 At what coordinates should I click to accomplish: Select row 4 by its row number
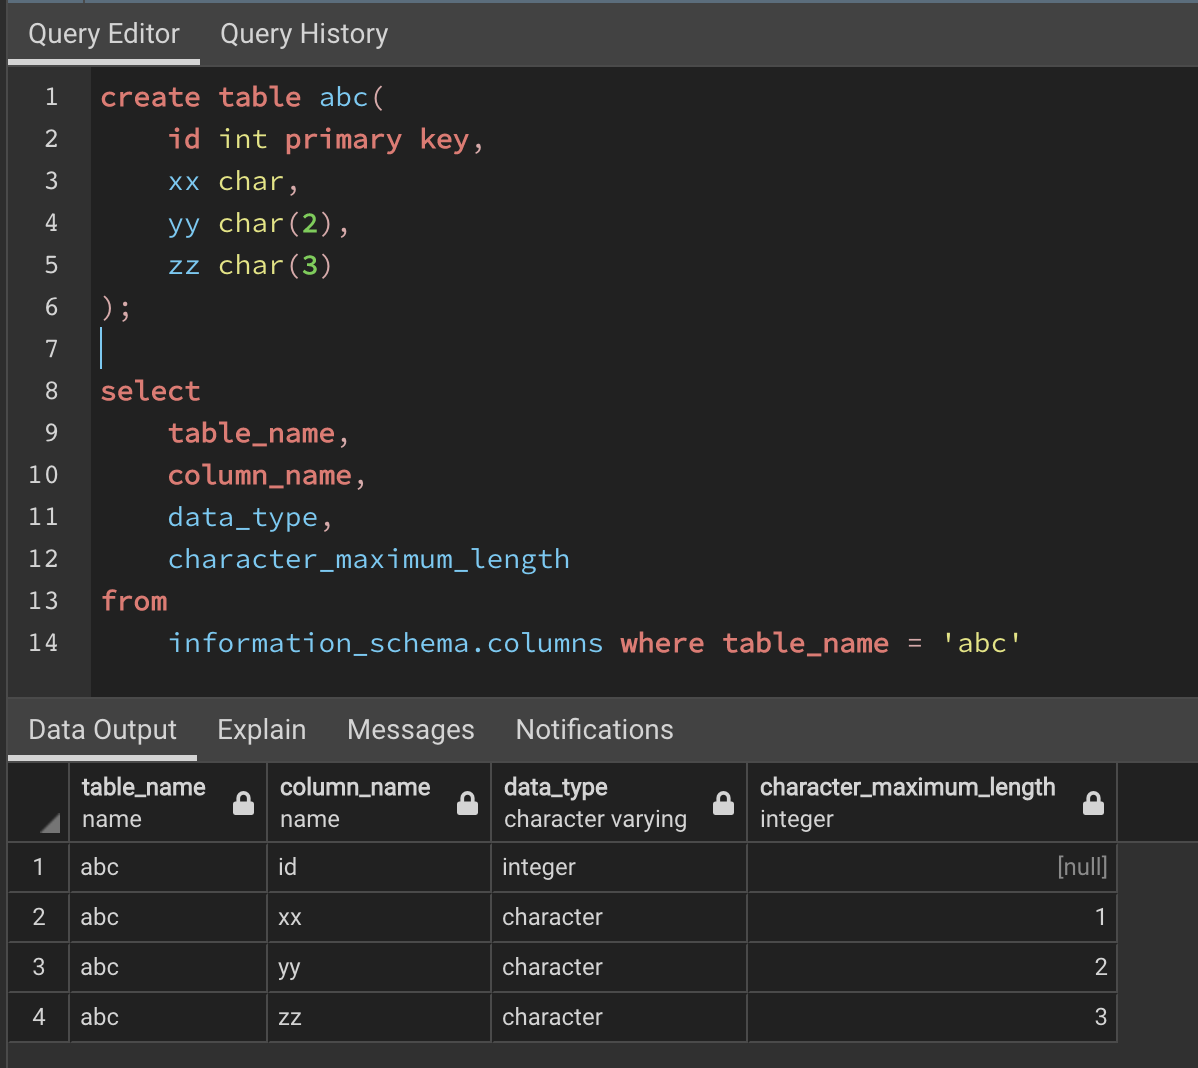[x=37, y=1017]
